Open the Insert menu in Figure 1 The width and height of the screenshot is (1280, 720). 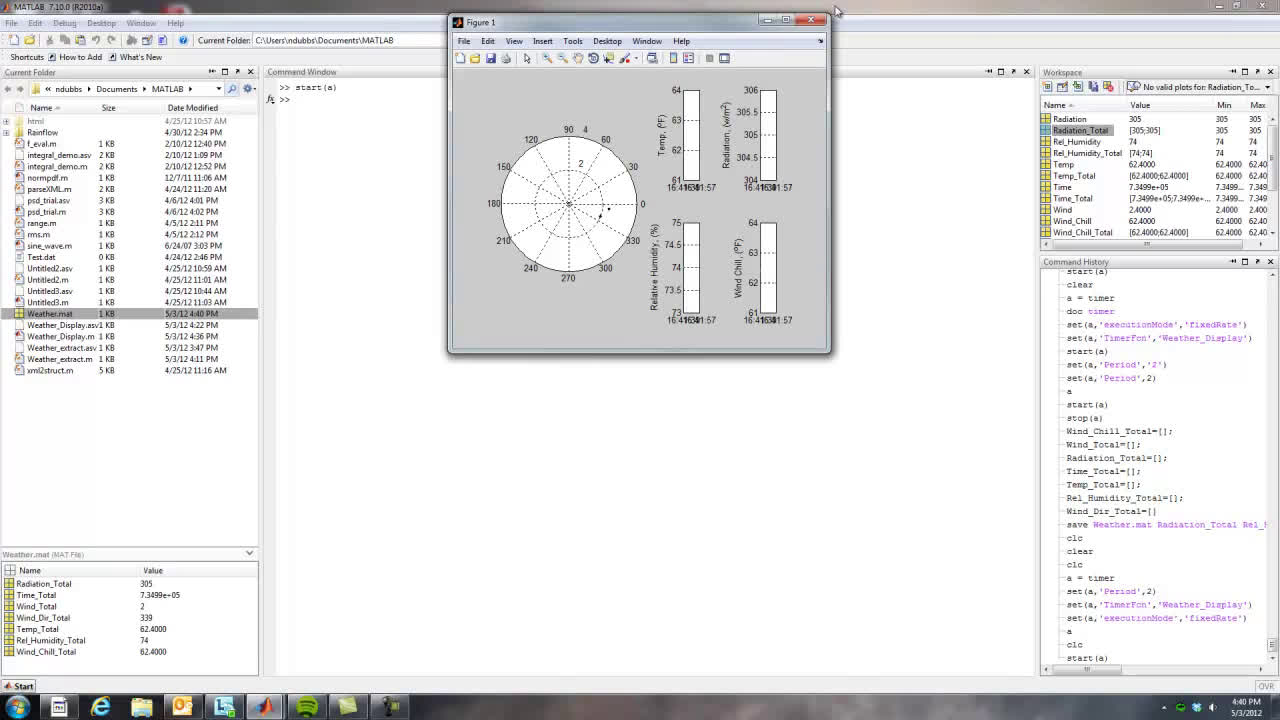click(543, 41)
